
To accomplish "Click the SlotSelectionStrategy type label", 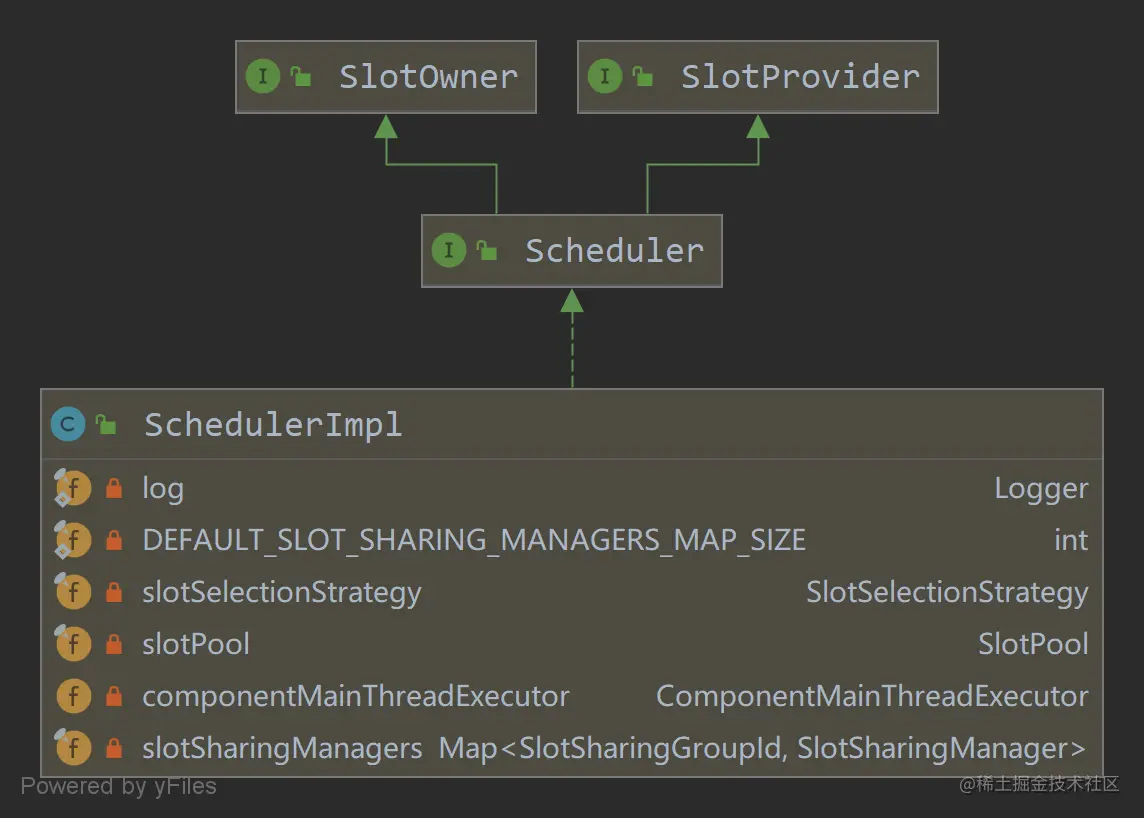I will (947, 591).
